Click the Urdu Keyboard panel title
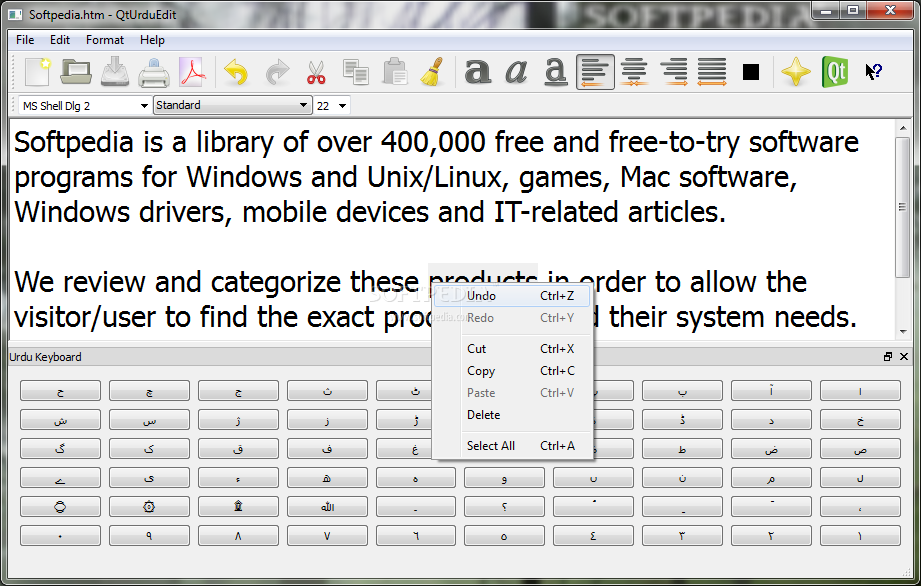 pyautogui.click(x=45, y=357)
